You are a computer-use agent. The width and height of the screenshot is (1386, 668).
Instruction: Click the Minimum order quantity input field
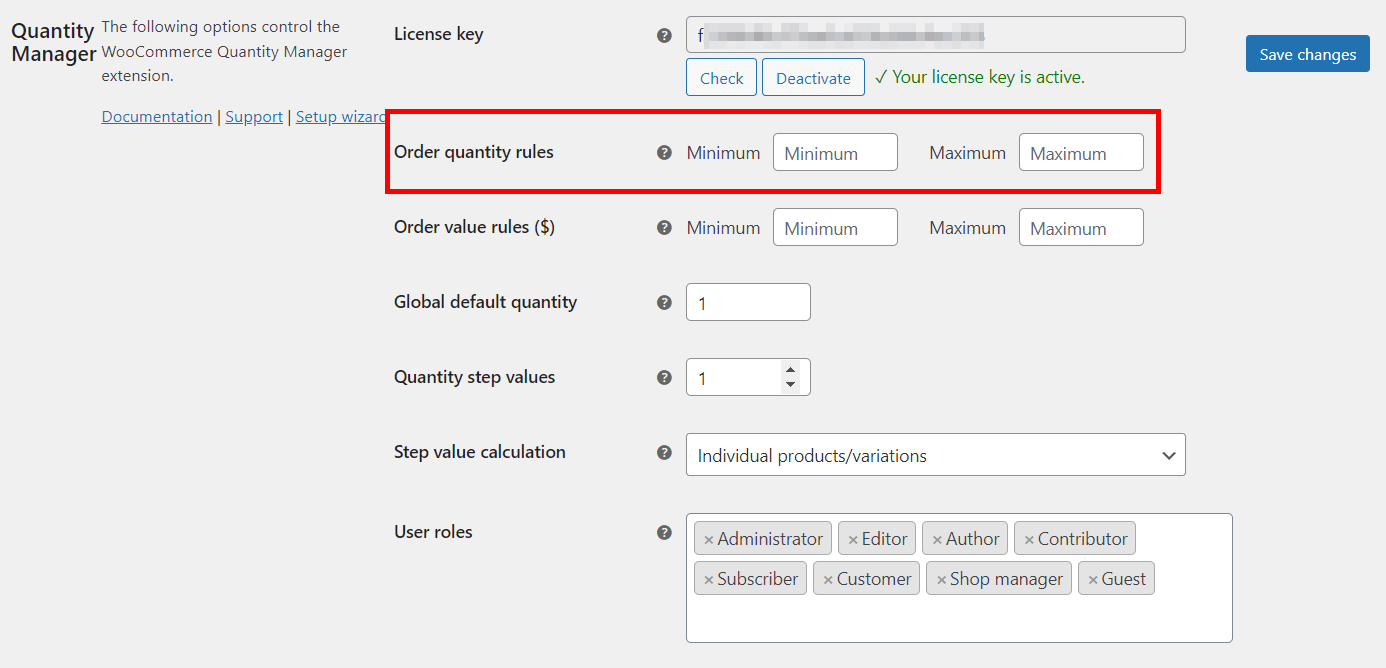835,152
